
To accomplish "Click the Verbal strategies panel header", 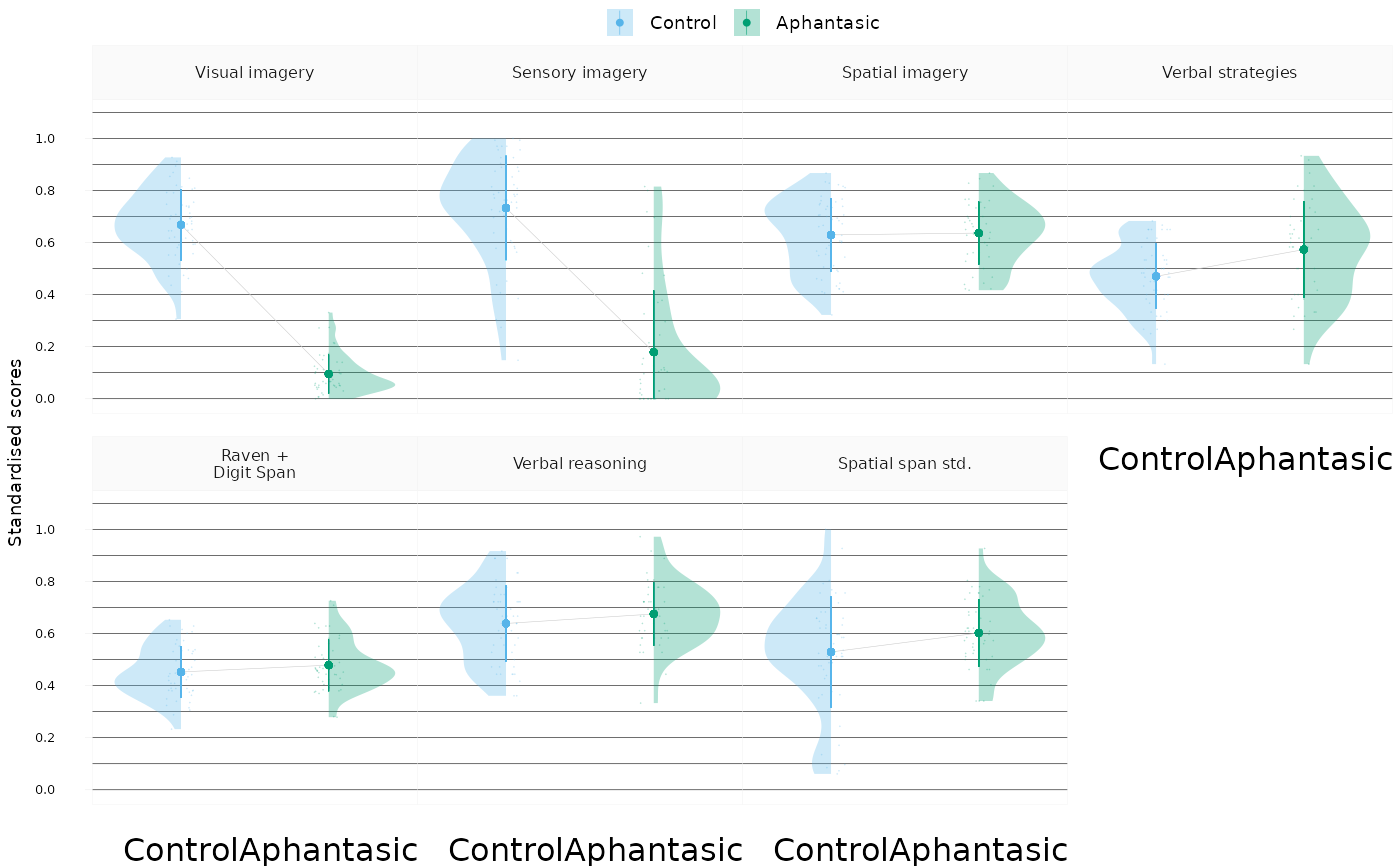I will coord(1229,72).
